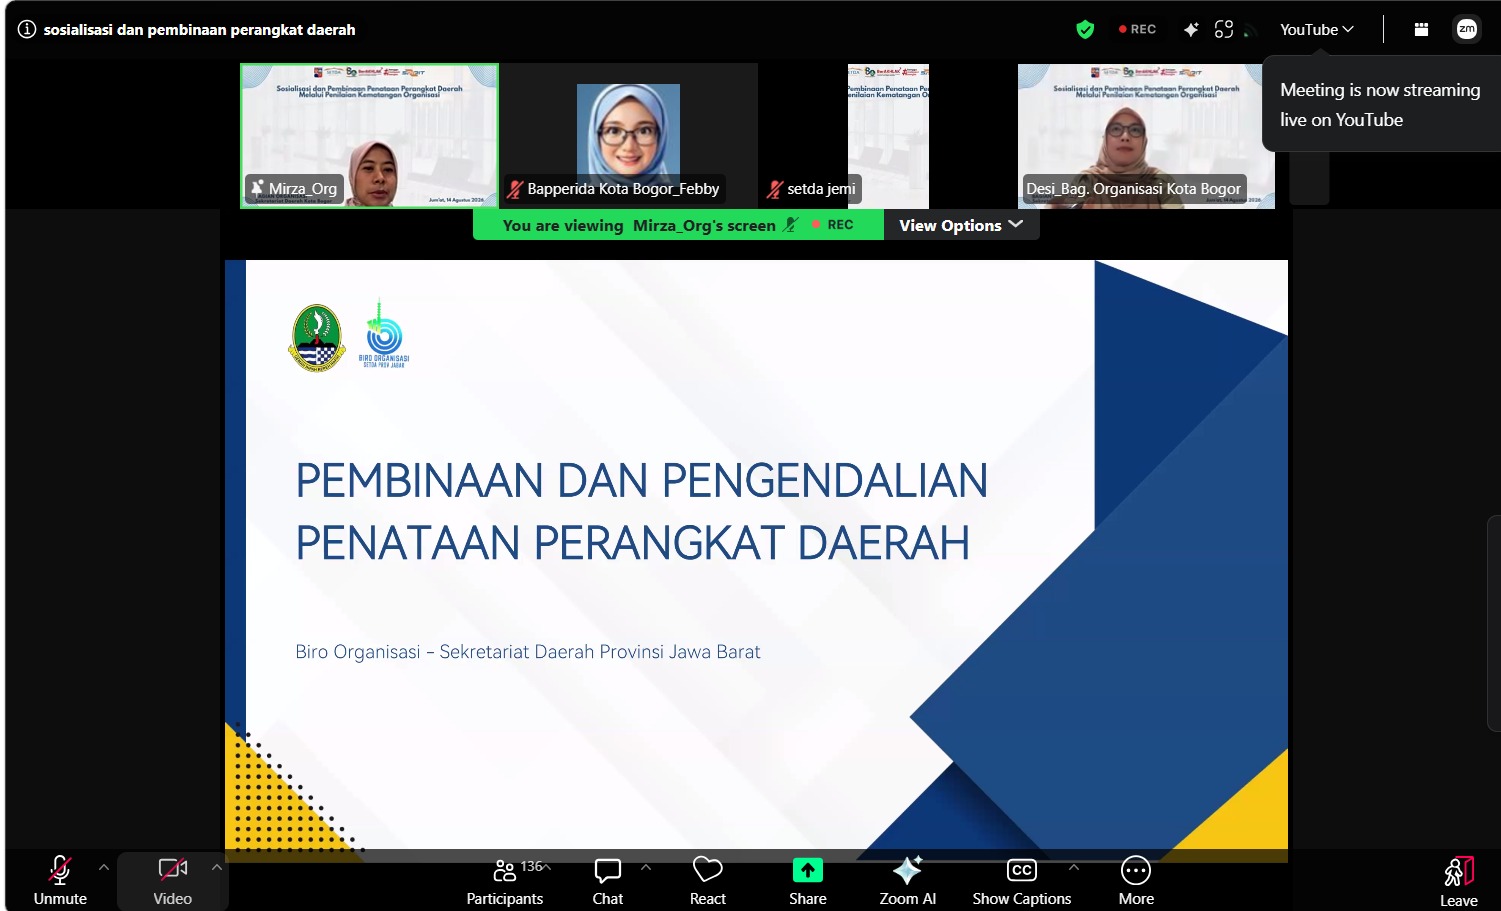
Task: Click the slide subtitle 'Biro Organisasi – Sekretariat Daerah Provinsi Jawa Barat'
Action: [528, 652]
